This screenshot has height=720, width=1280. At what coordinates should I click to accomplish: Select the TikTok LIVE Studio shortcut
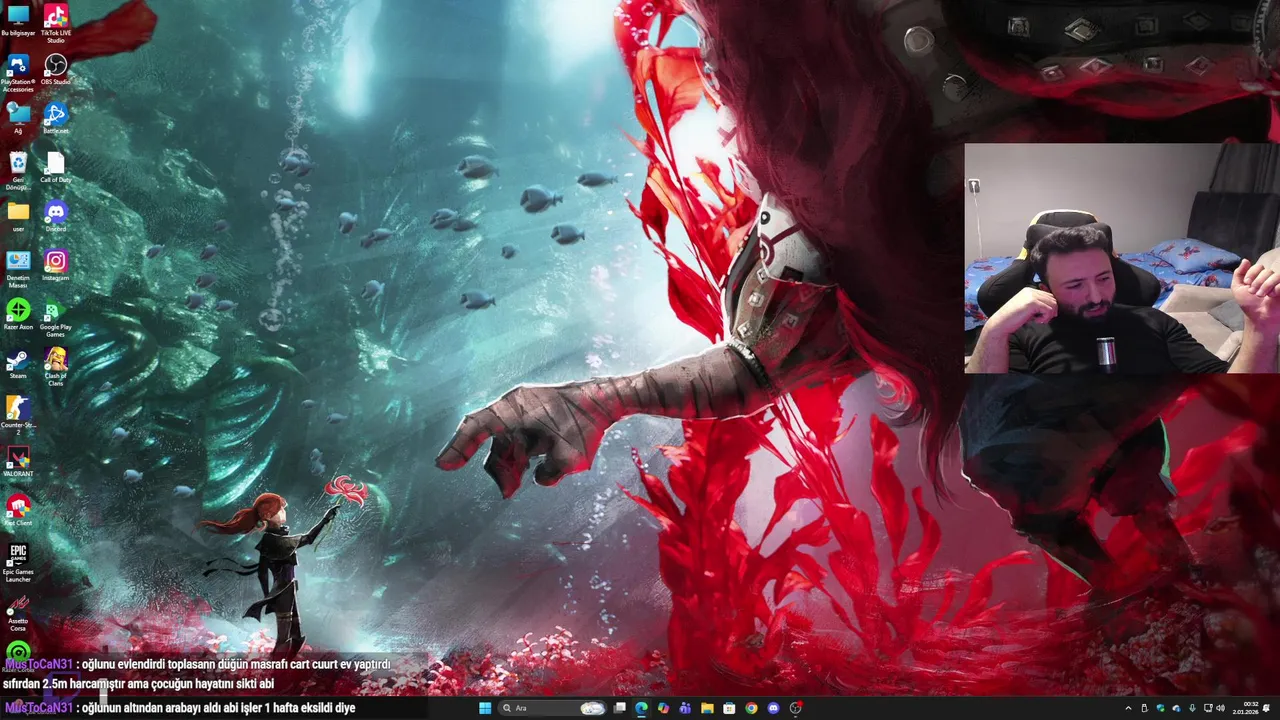55,24
